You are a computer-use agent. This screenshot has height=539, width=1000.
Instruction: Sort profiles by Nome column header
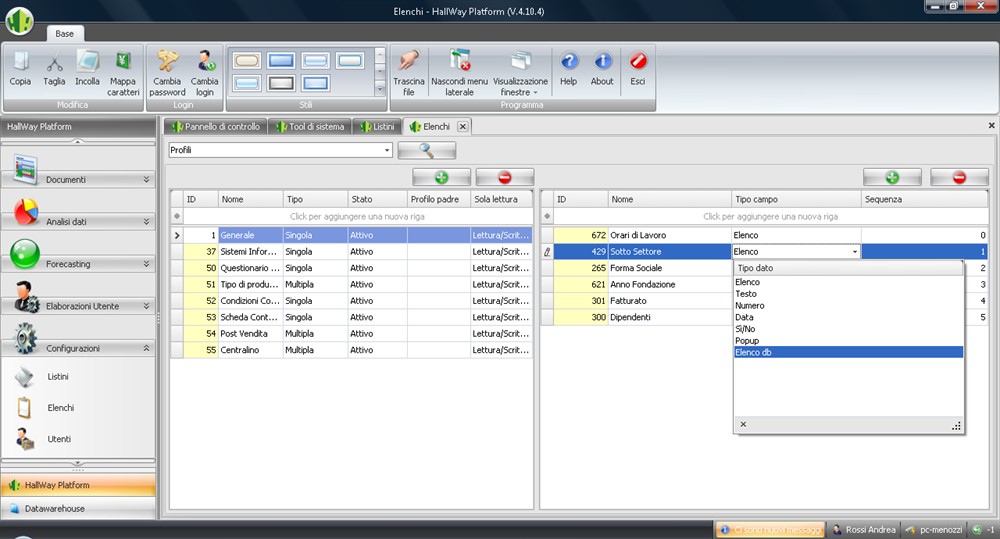click(251, 200)
